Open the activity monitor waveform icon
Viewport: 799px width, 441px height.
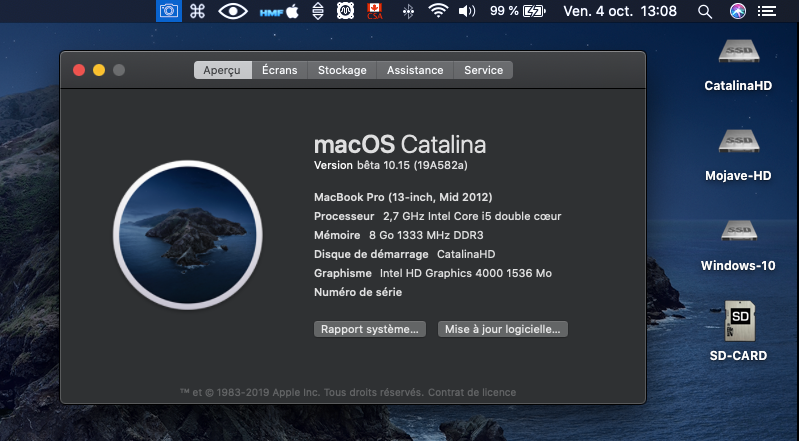pyautogui.click(x=345, y=11)
